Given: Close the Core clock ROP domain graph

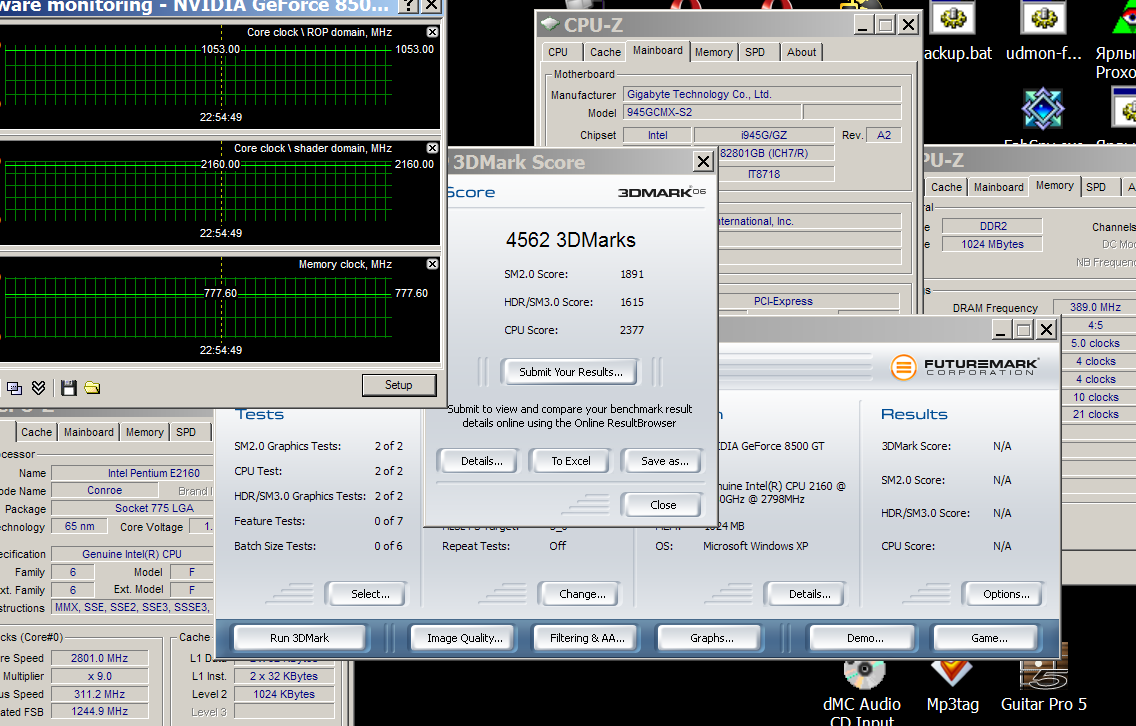Looking at the screenshot, I should point(433,32).
